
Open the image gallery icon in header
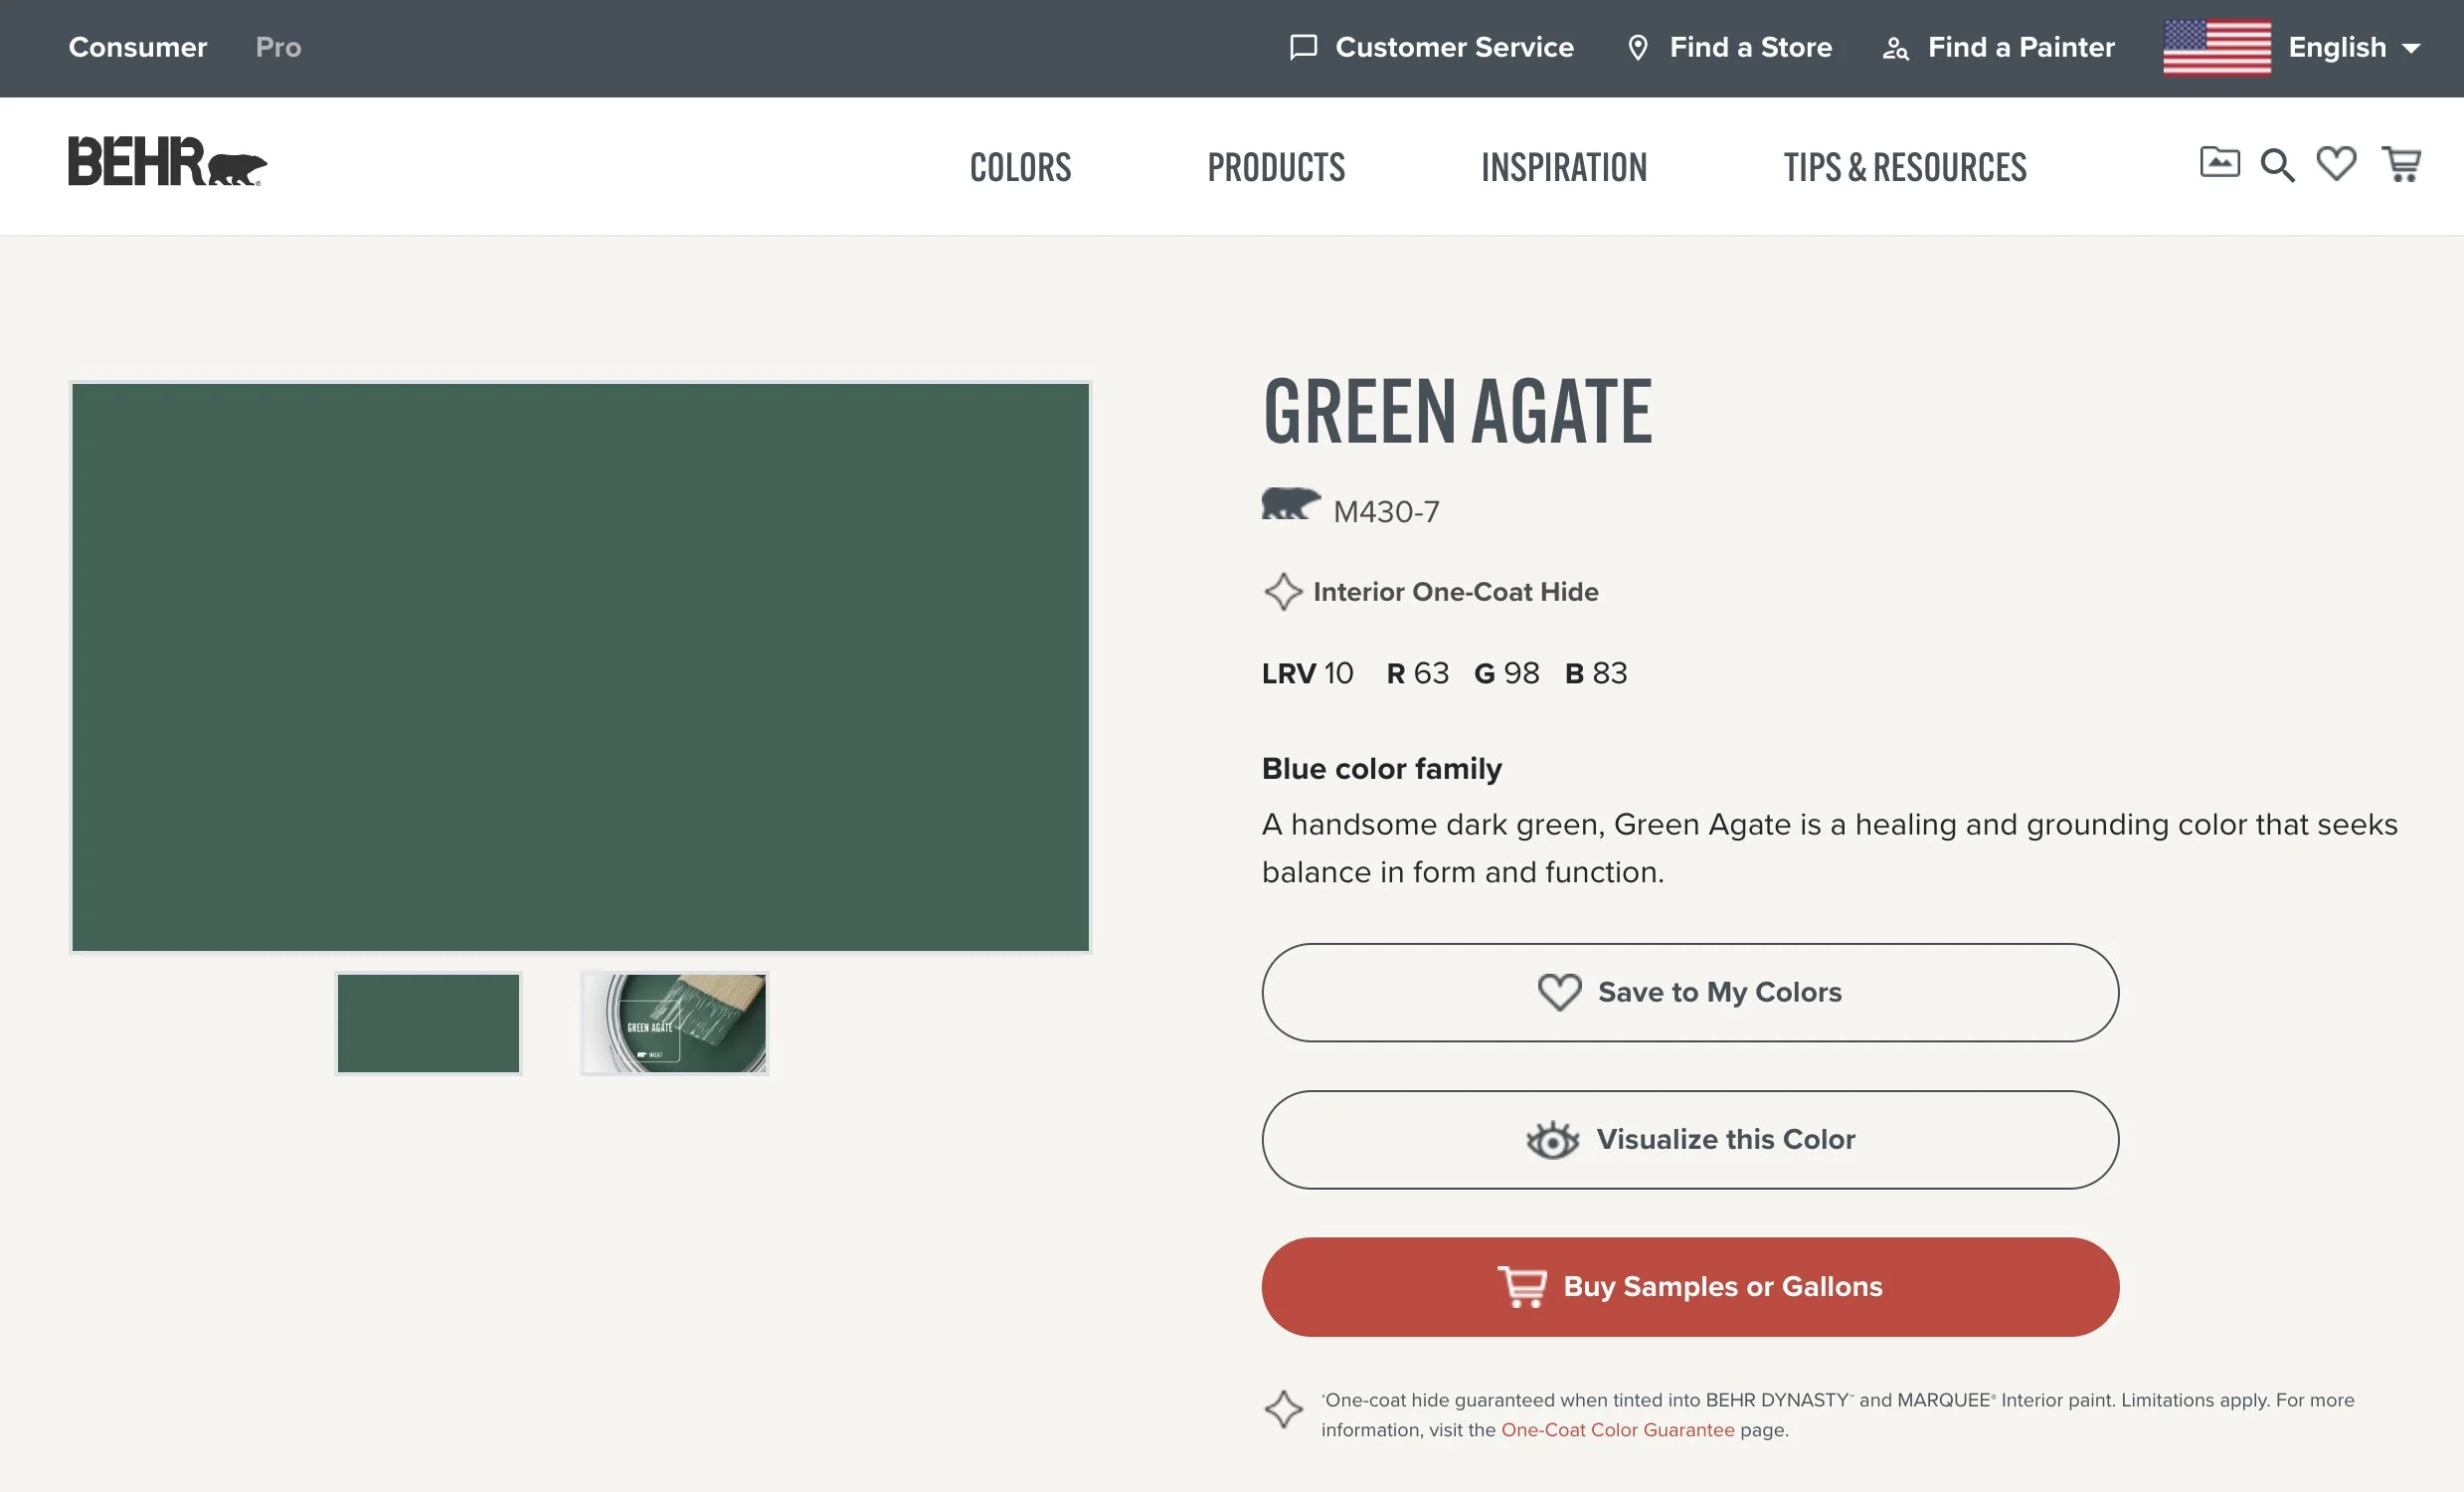coord(2219,163)
